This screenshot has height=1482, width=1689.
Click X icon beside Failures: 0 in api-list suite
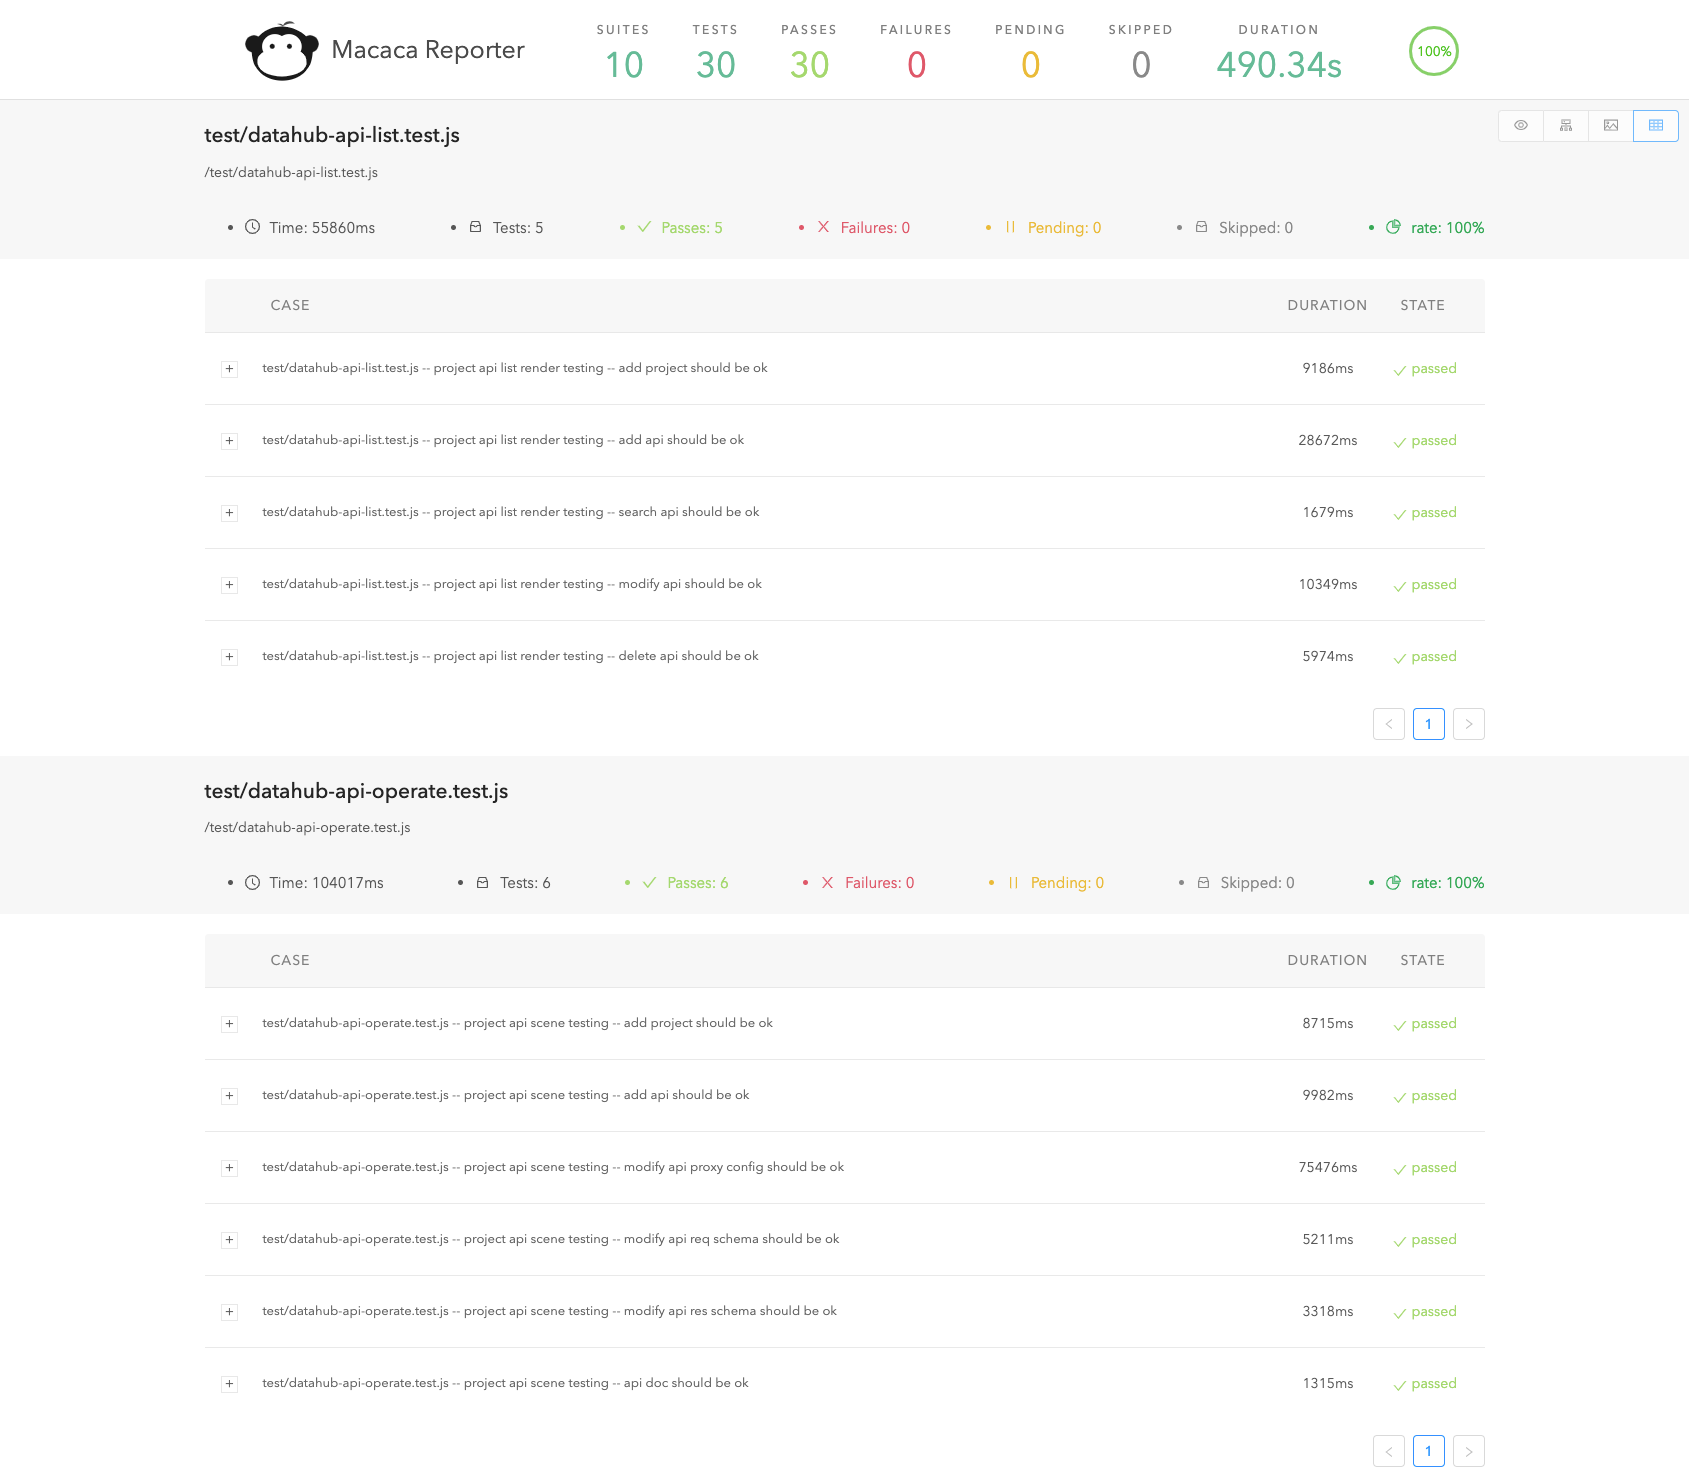tap(823, 227)
